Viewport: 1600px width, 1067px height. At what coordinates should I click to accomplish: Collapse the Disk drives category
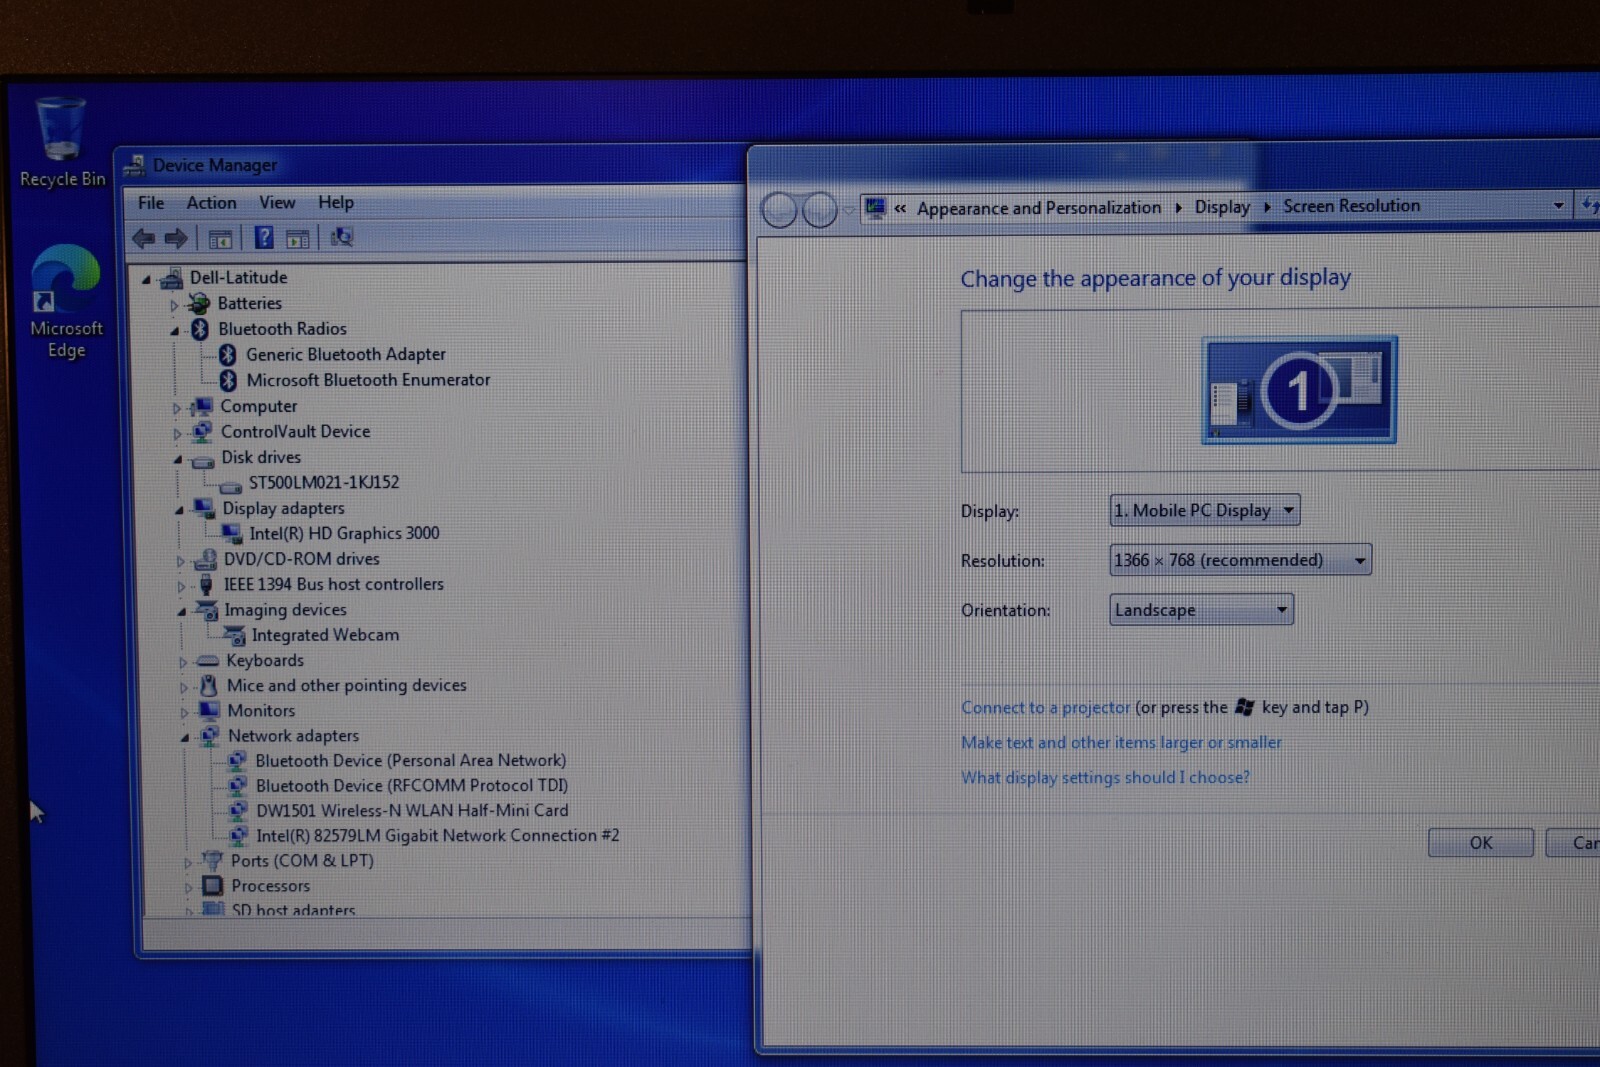tap(178, 459)
